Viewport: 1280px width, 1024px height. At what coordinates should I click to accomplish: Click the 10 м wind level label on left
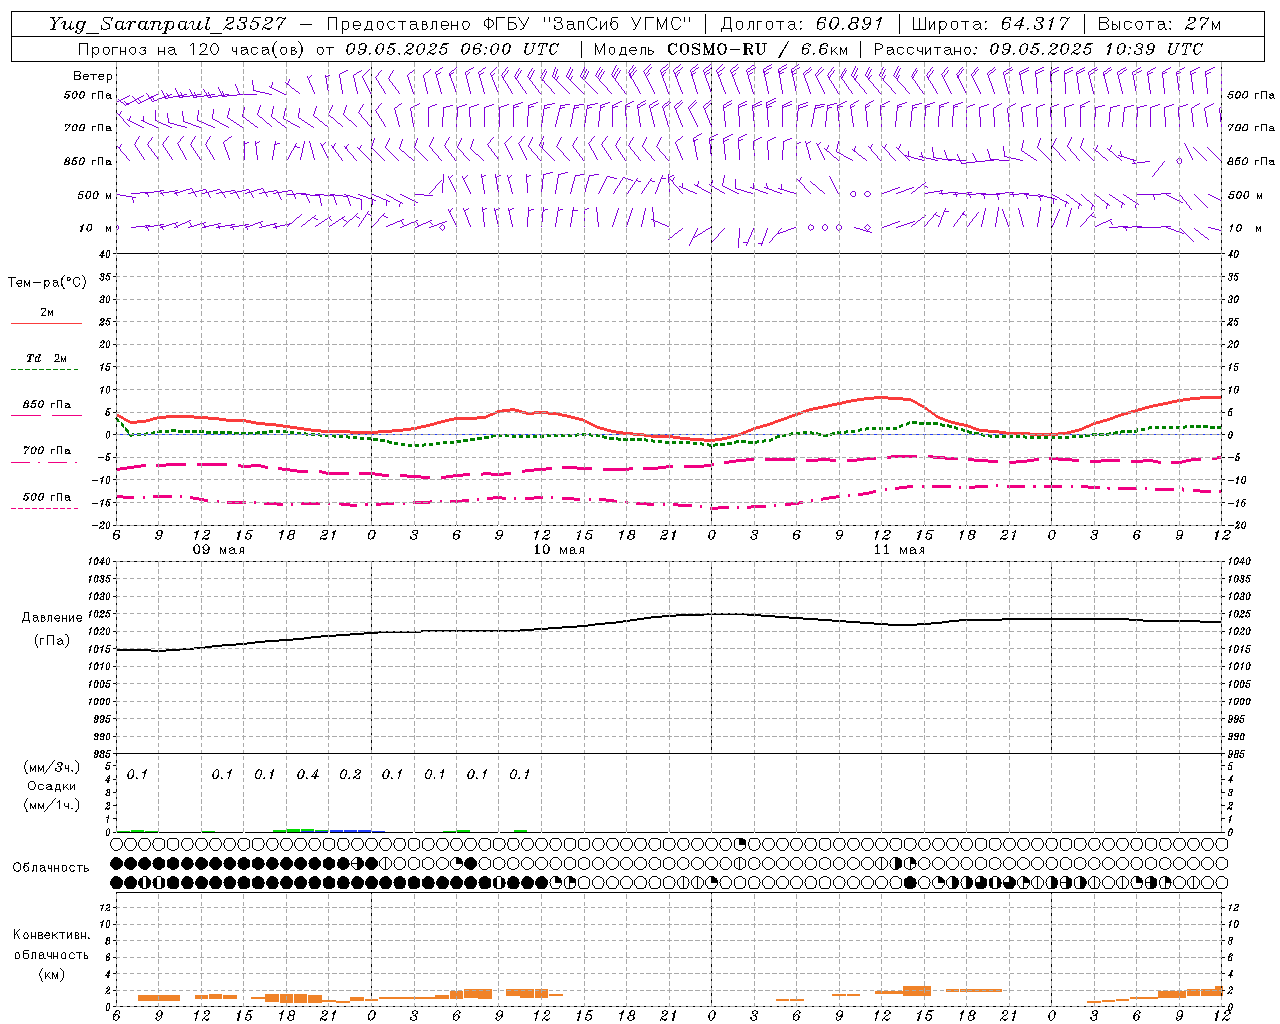[96, 228]
